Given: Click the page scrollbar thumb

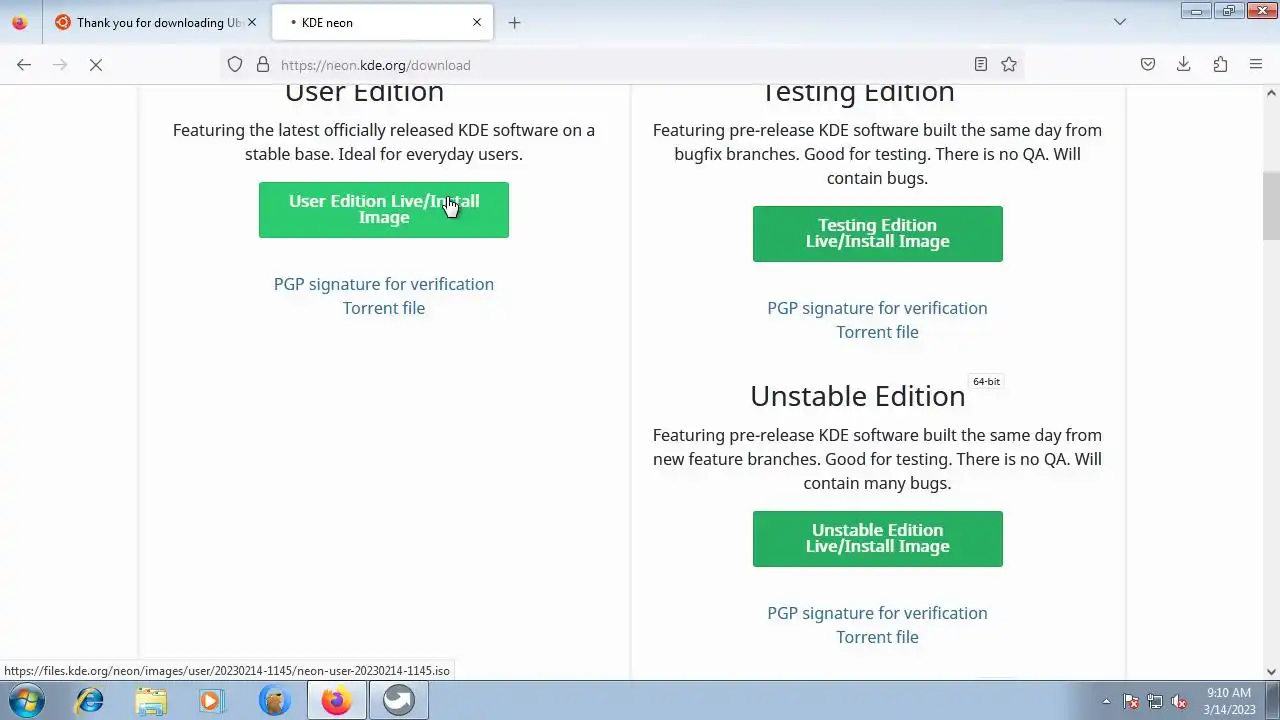Looking at the screenshot, I should click(x=1271, y=206).
